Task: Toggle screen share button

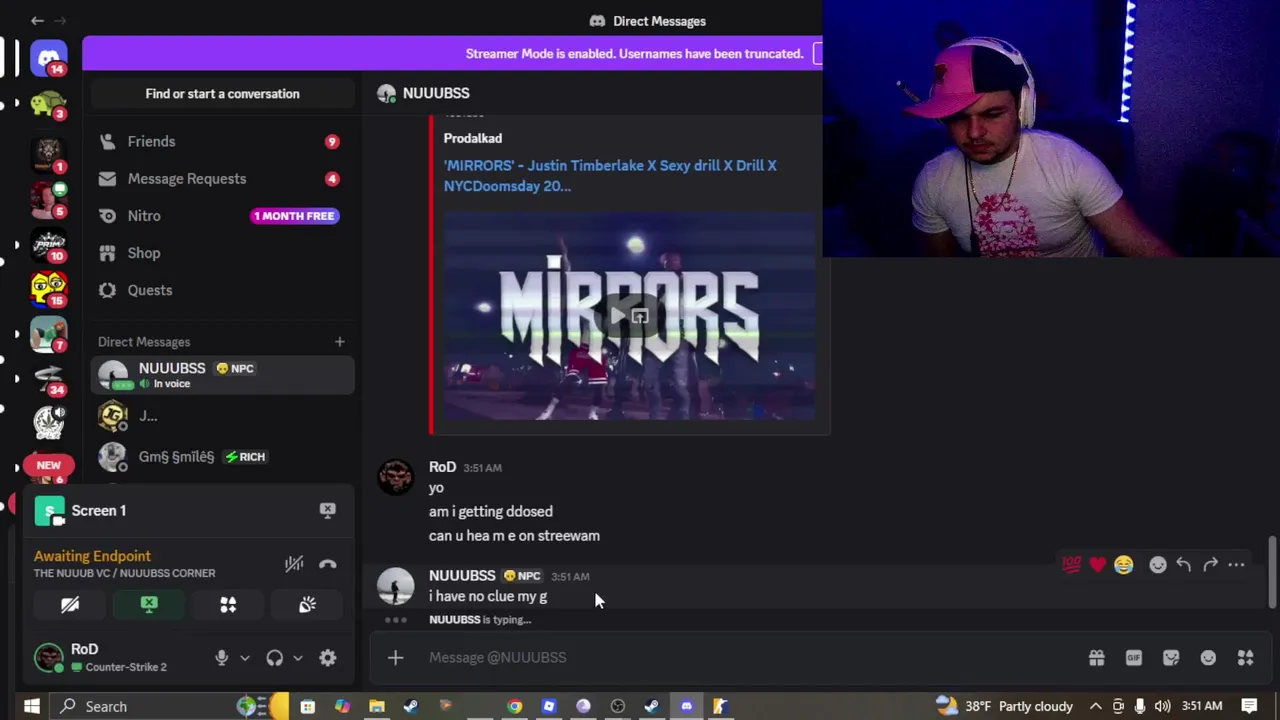Action: pos(149,604)
